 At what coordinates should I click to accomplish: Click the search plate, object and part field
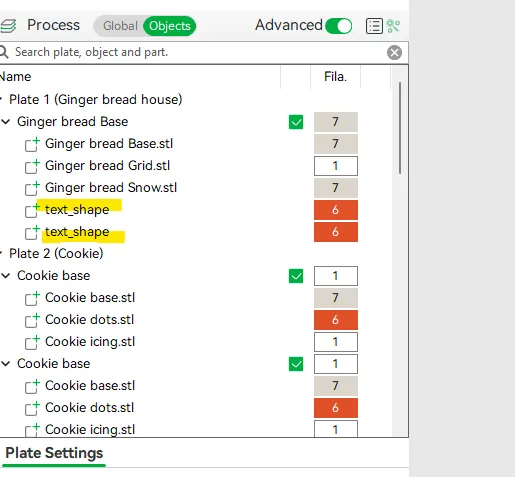point(198,52)
